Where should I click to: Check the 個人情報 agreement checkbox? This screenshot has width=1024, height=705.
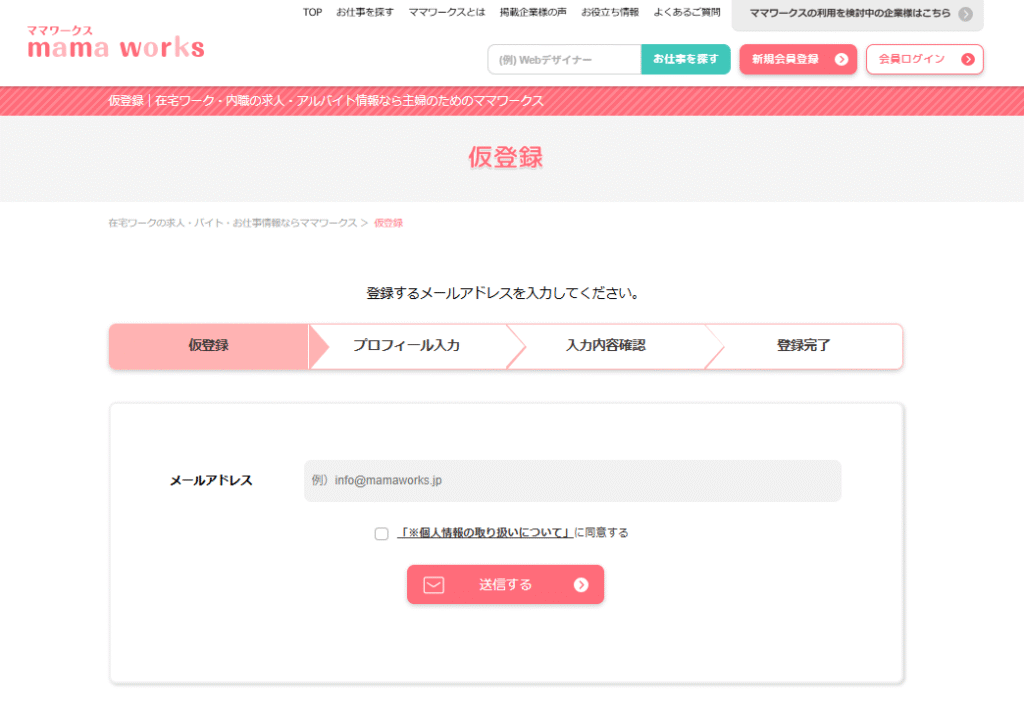coord(381,533)
